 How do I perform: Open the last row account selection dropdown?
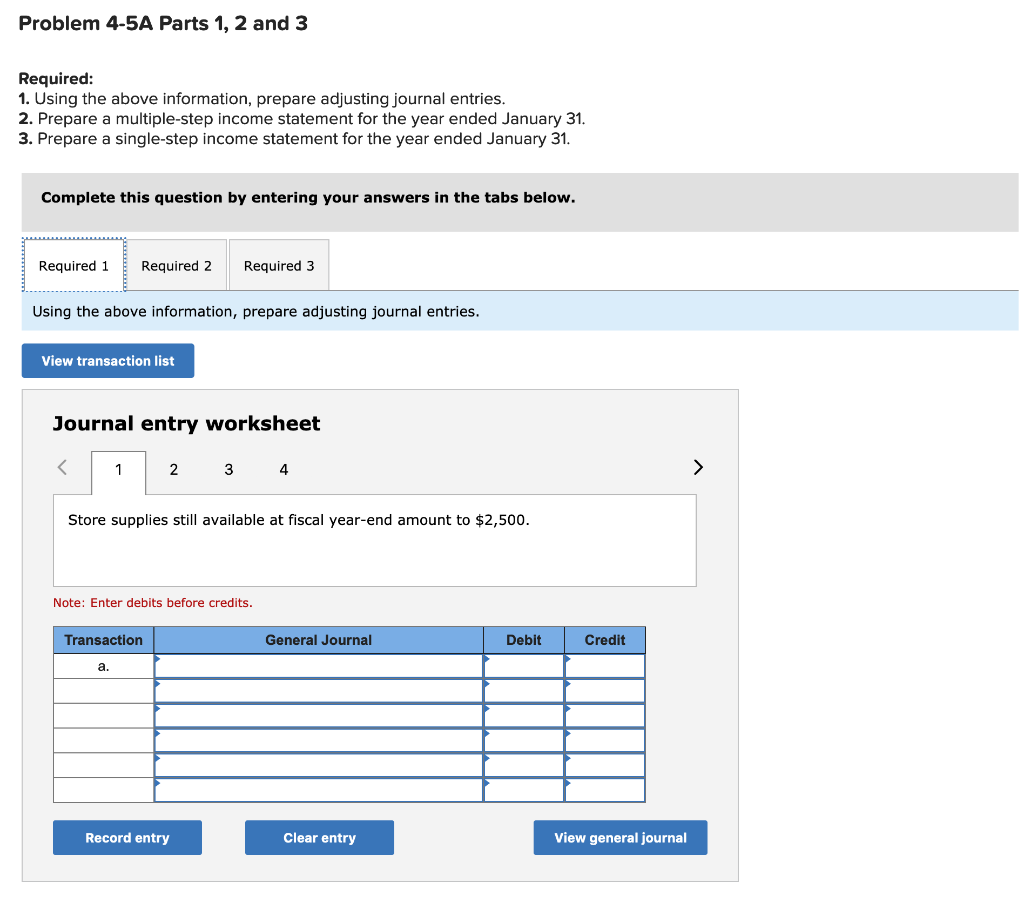(x=318, y=790)
